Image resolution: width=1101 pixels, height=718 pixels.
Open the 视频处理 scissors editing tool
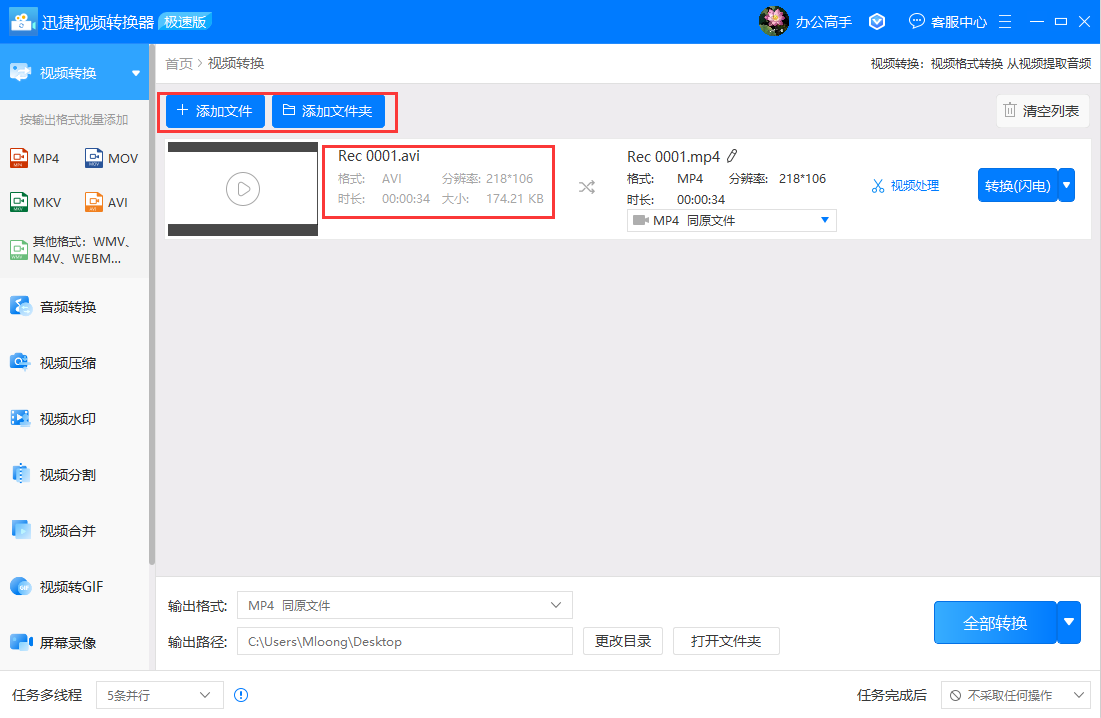[905, 186]
